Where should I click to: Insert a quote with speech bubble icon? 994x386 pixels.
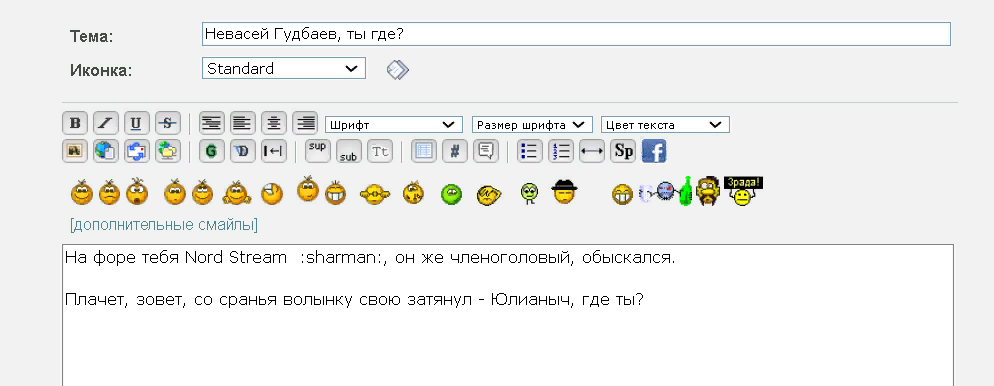click(486, 151)
